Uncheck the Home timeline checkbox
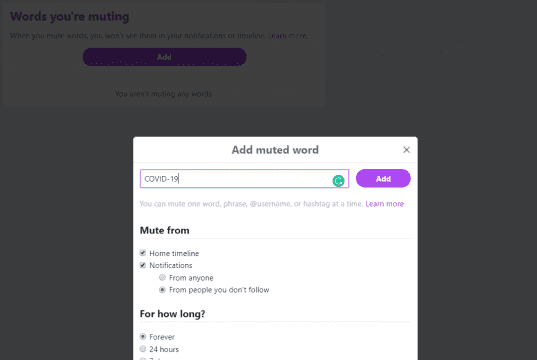The height and width of the screenshot is (360, 537). click(143, 253)
